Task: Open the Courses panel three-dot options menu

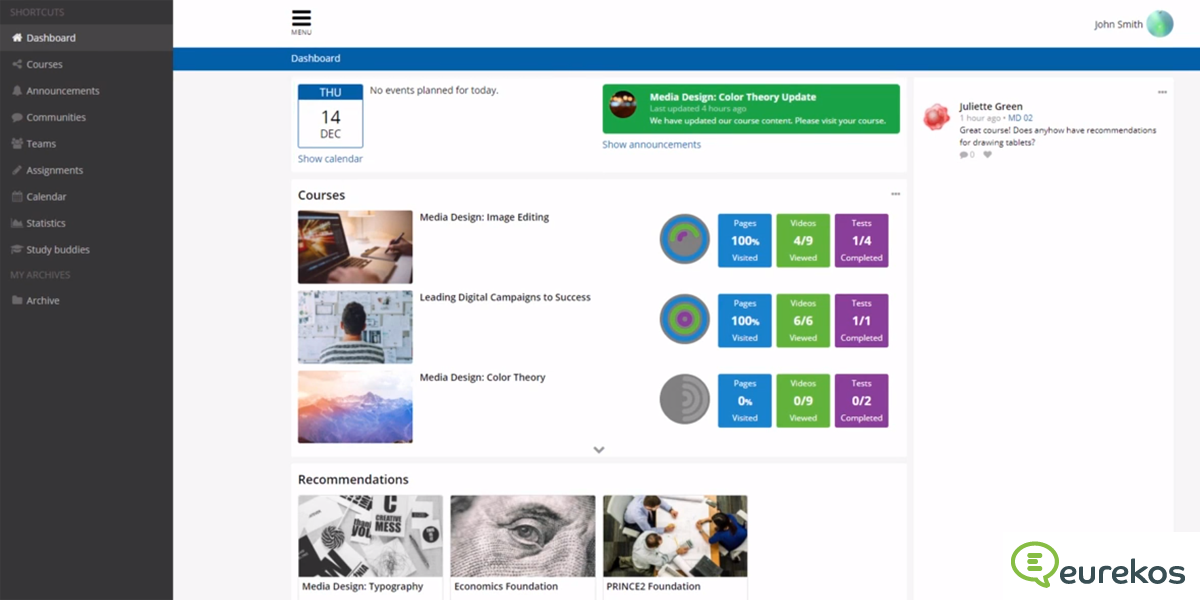Action: pos(895,194)
